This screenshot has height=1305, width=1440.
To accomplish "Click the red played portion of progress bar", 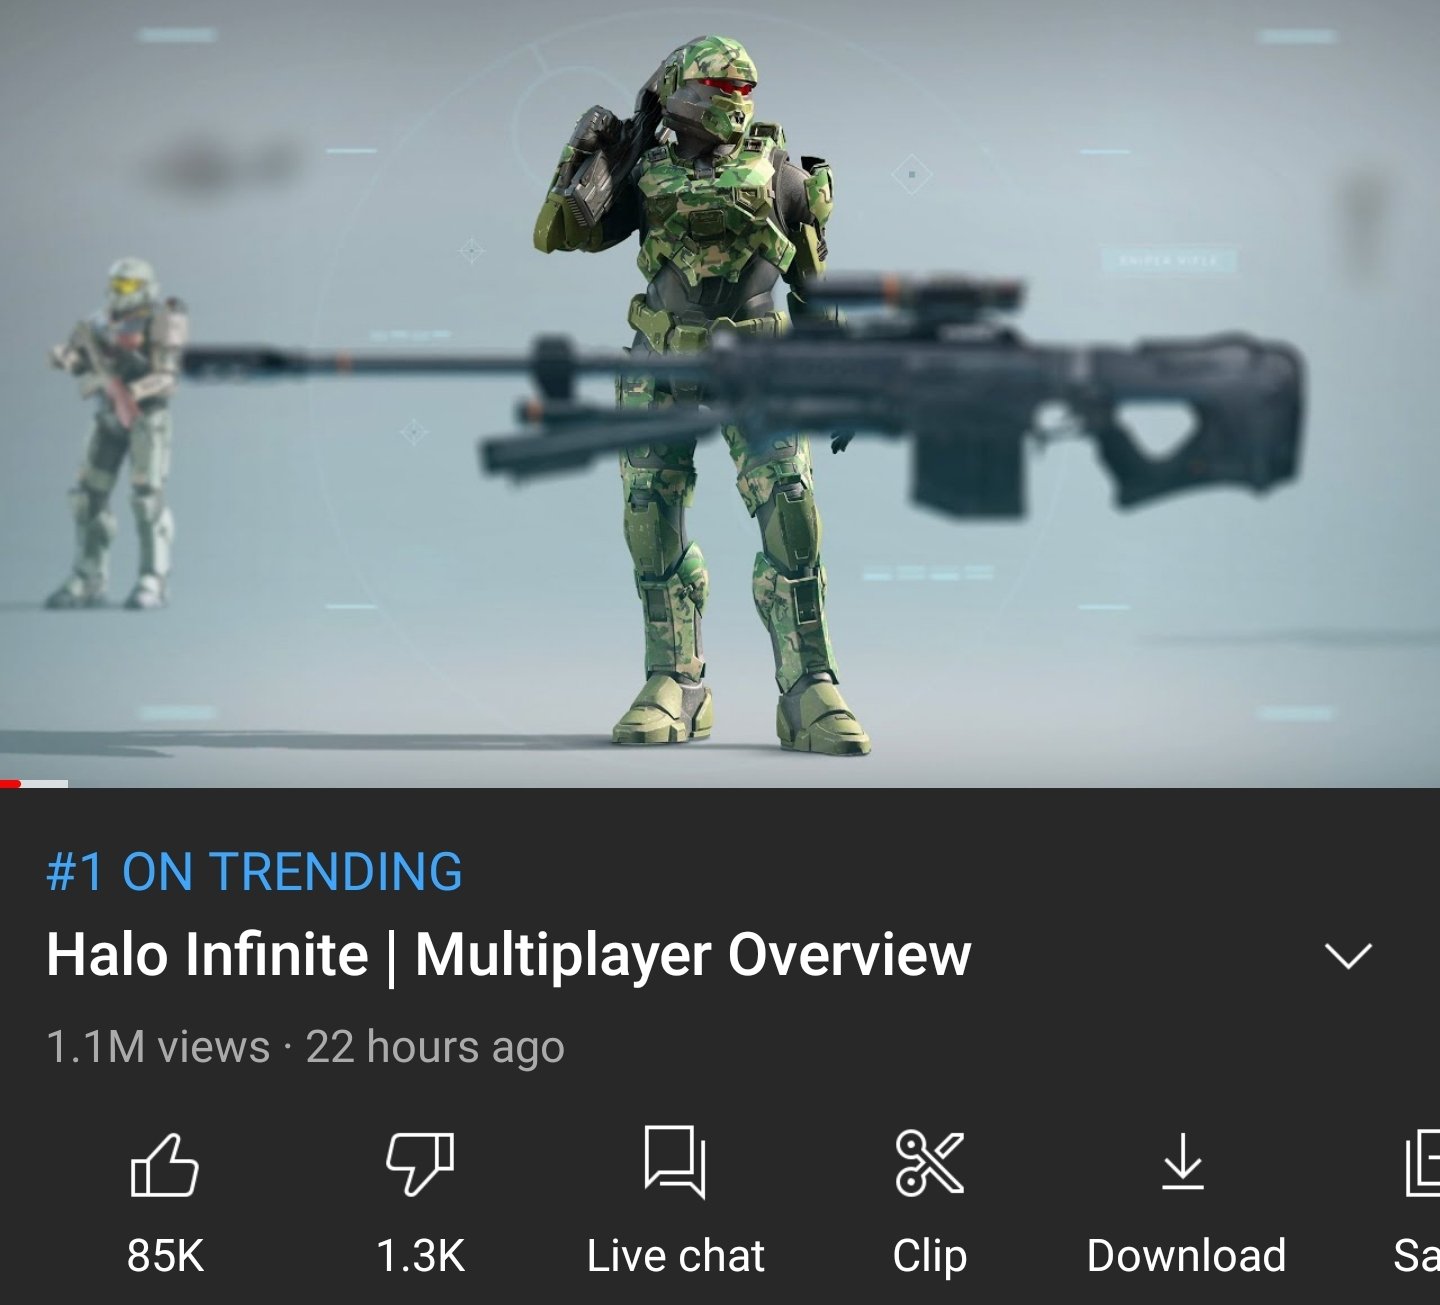I will (10, 784).
